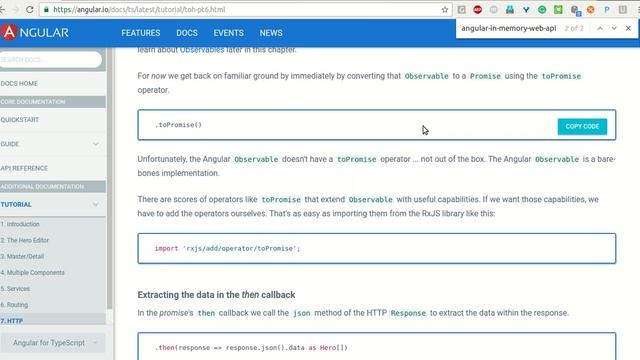Click the green square extension icon
Viewport: 640px width, 360px height.
pyautogui.click(x=558, y=9)
